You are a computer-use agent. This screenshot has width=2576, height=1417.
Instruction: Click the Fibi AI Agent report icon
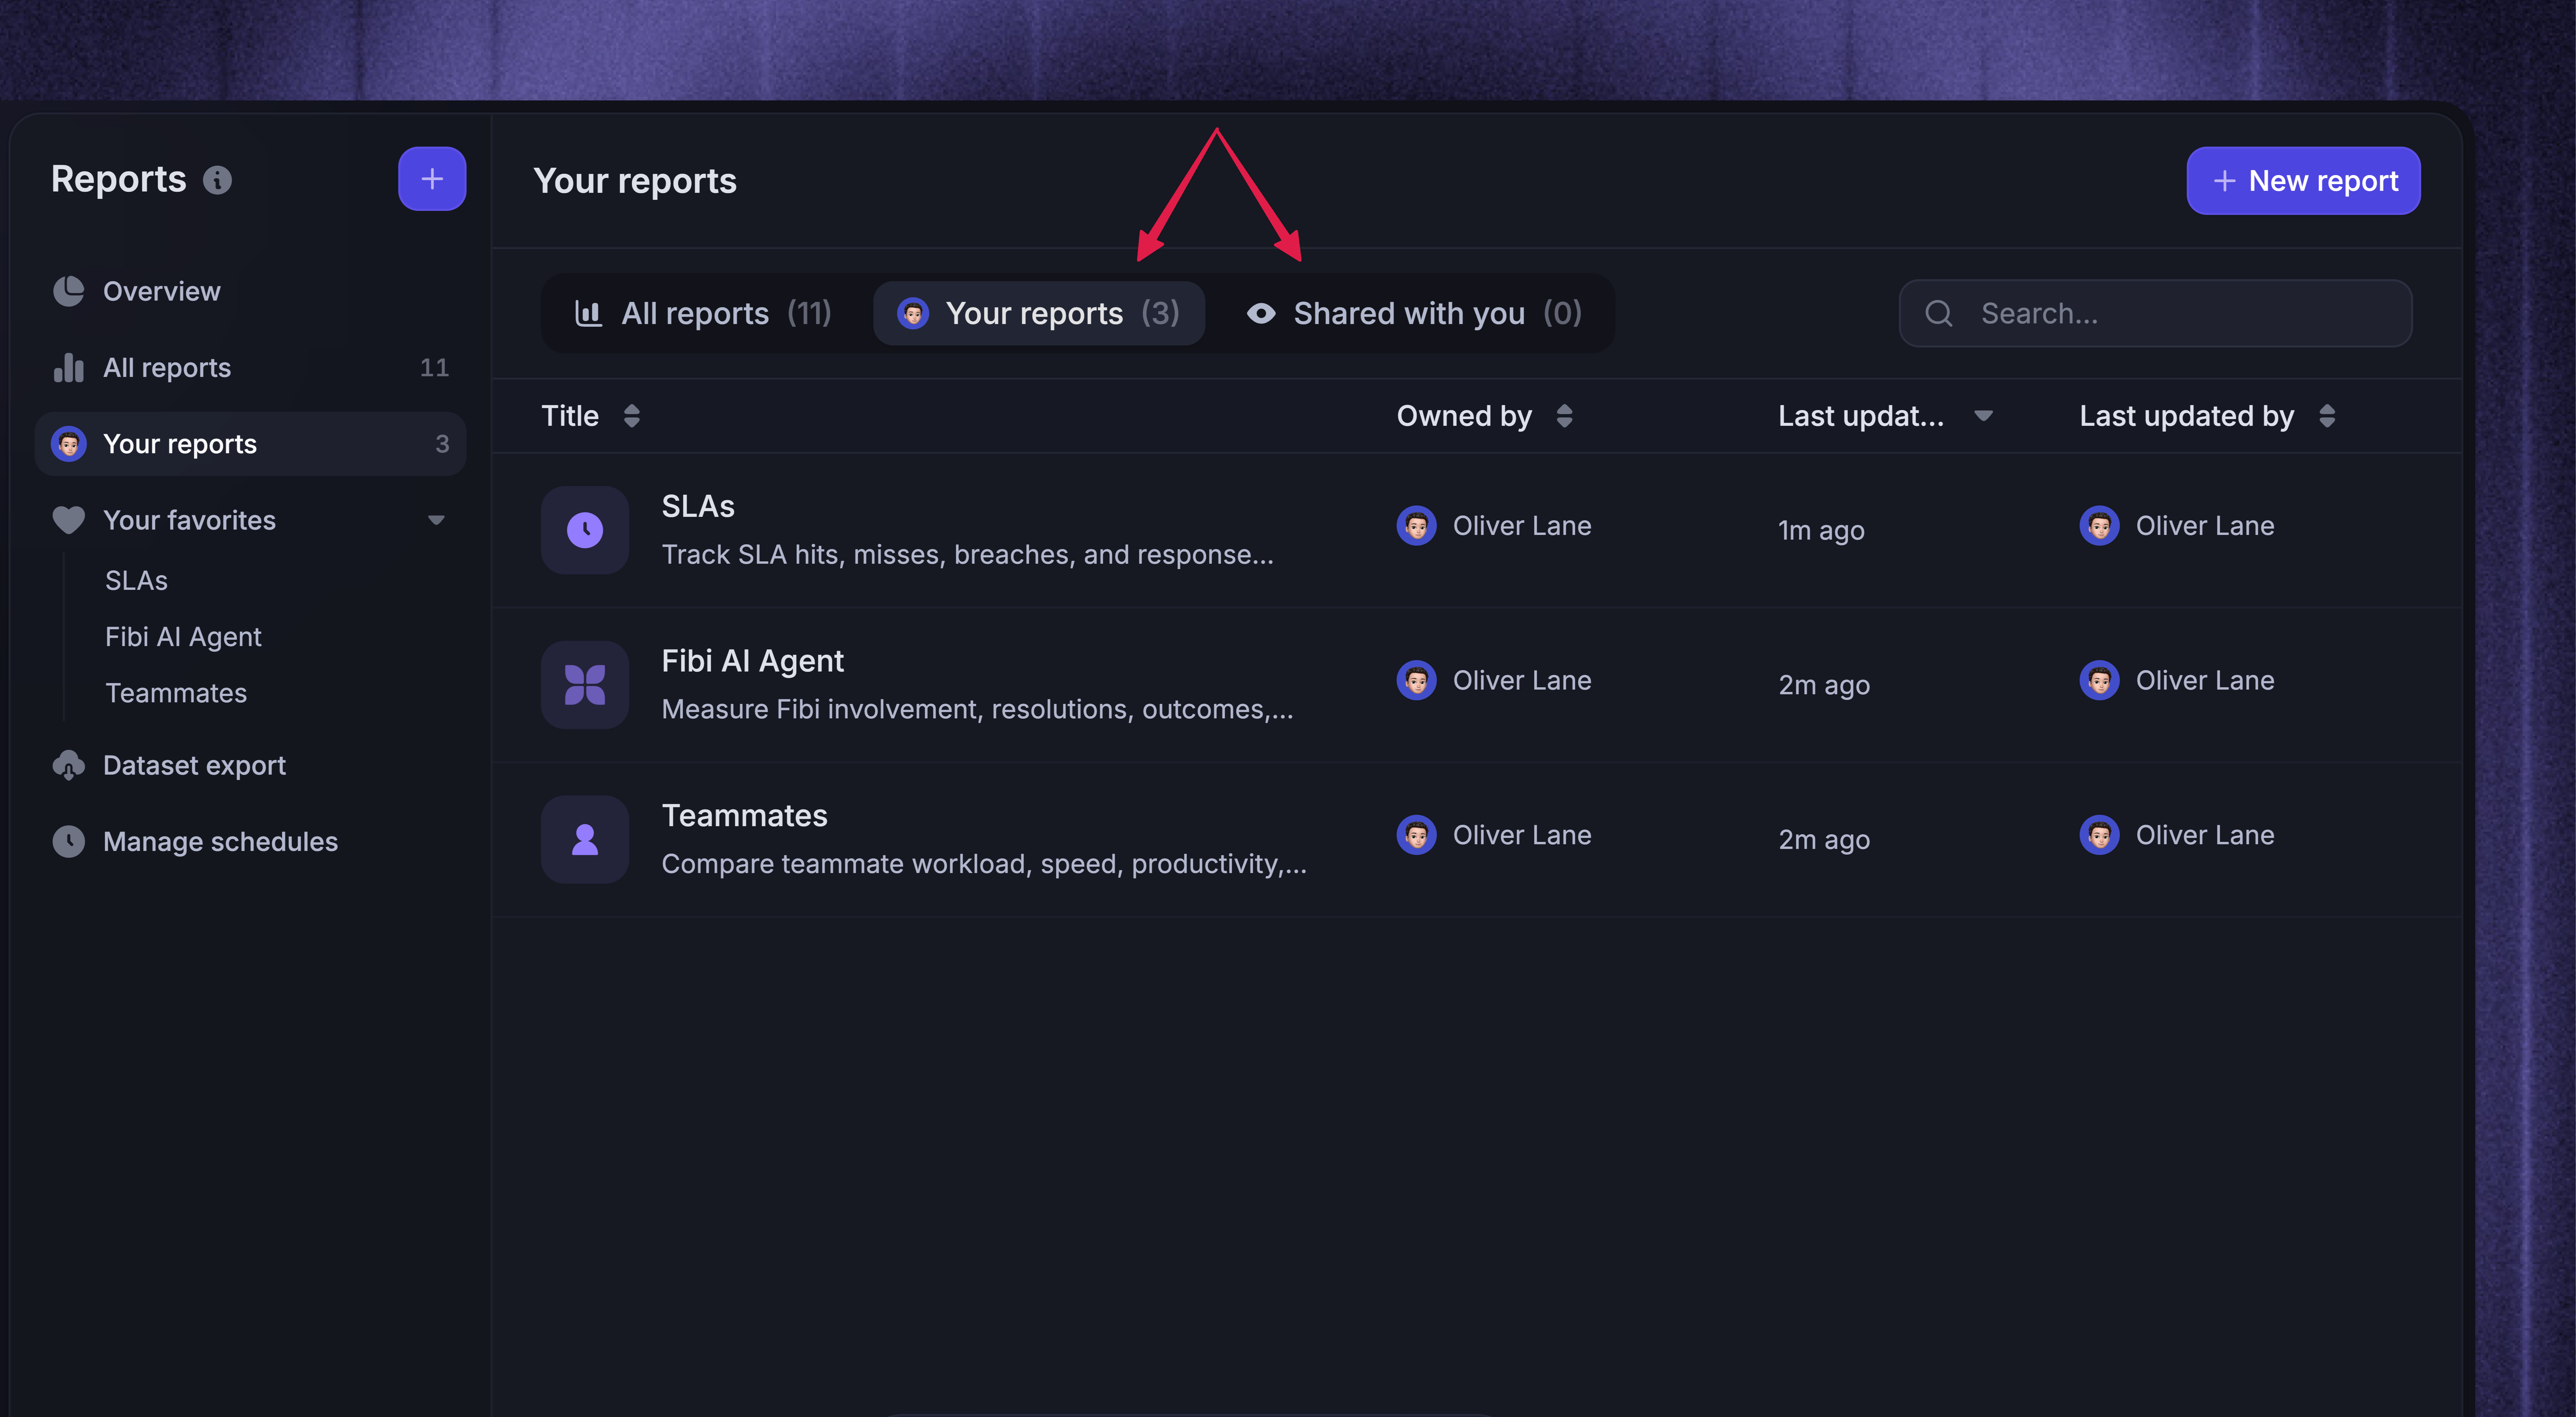585,685
